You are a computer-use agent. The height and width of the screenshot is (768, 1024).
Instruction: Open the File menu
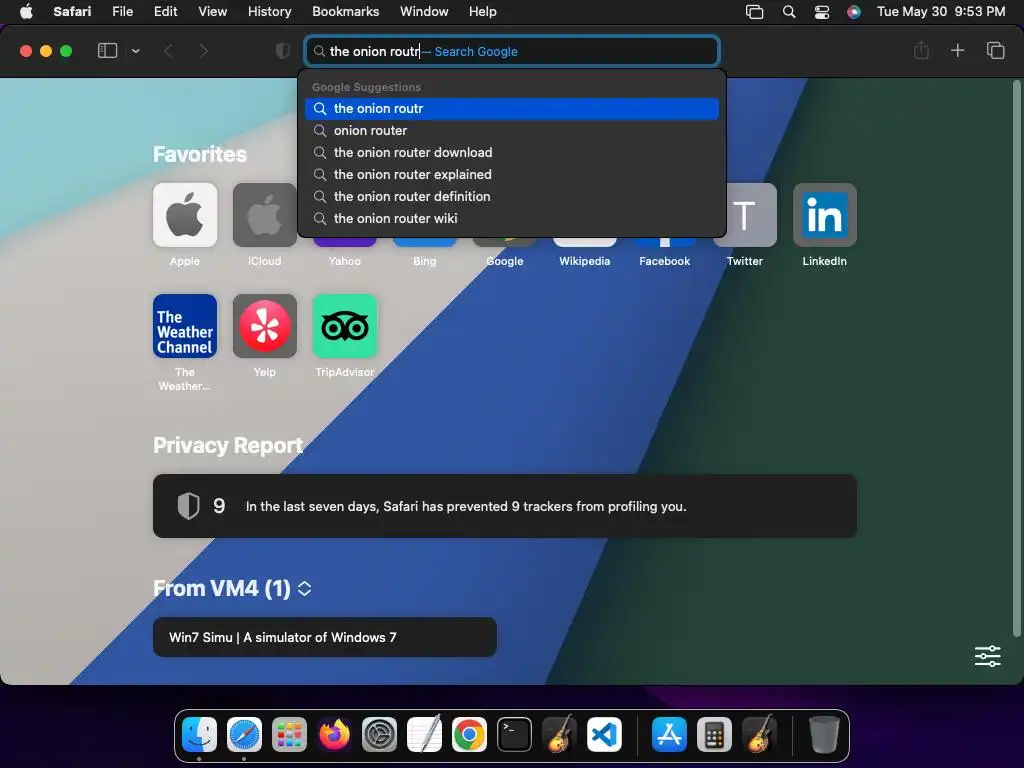click(122, 12)
